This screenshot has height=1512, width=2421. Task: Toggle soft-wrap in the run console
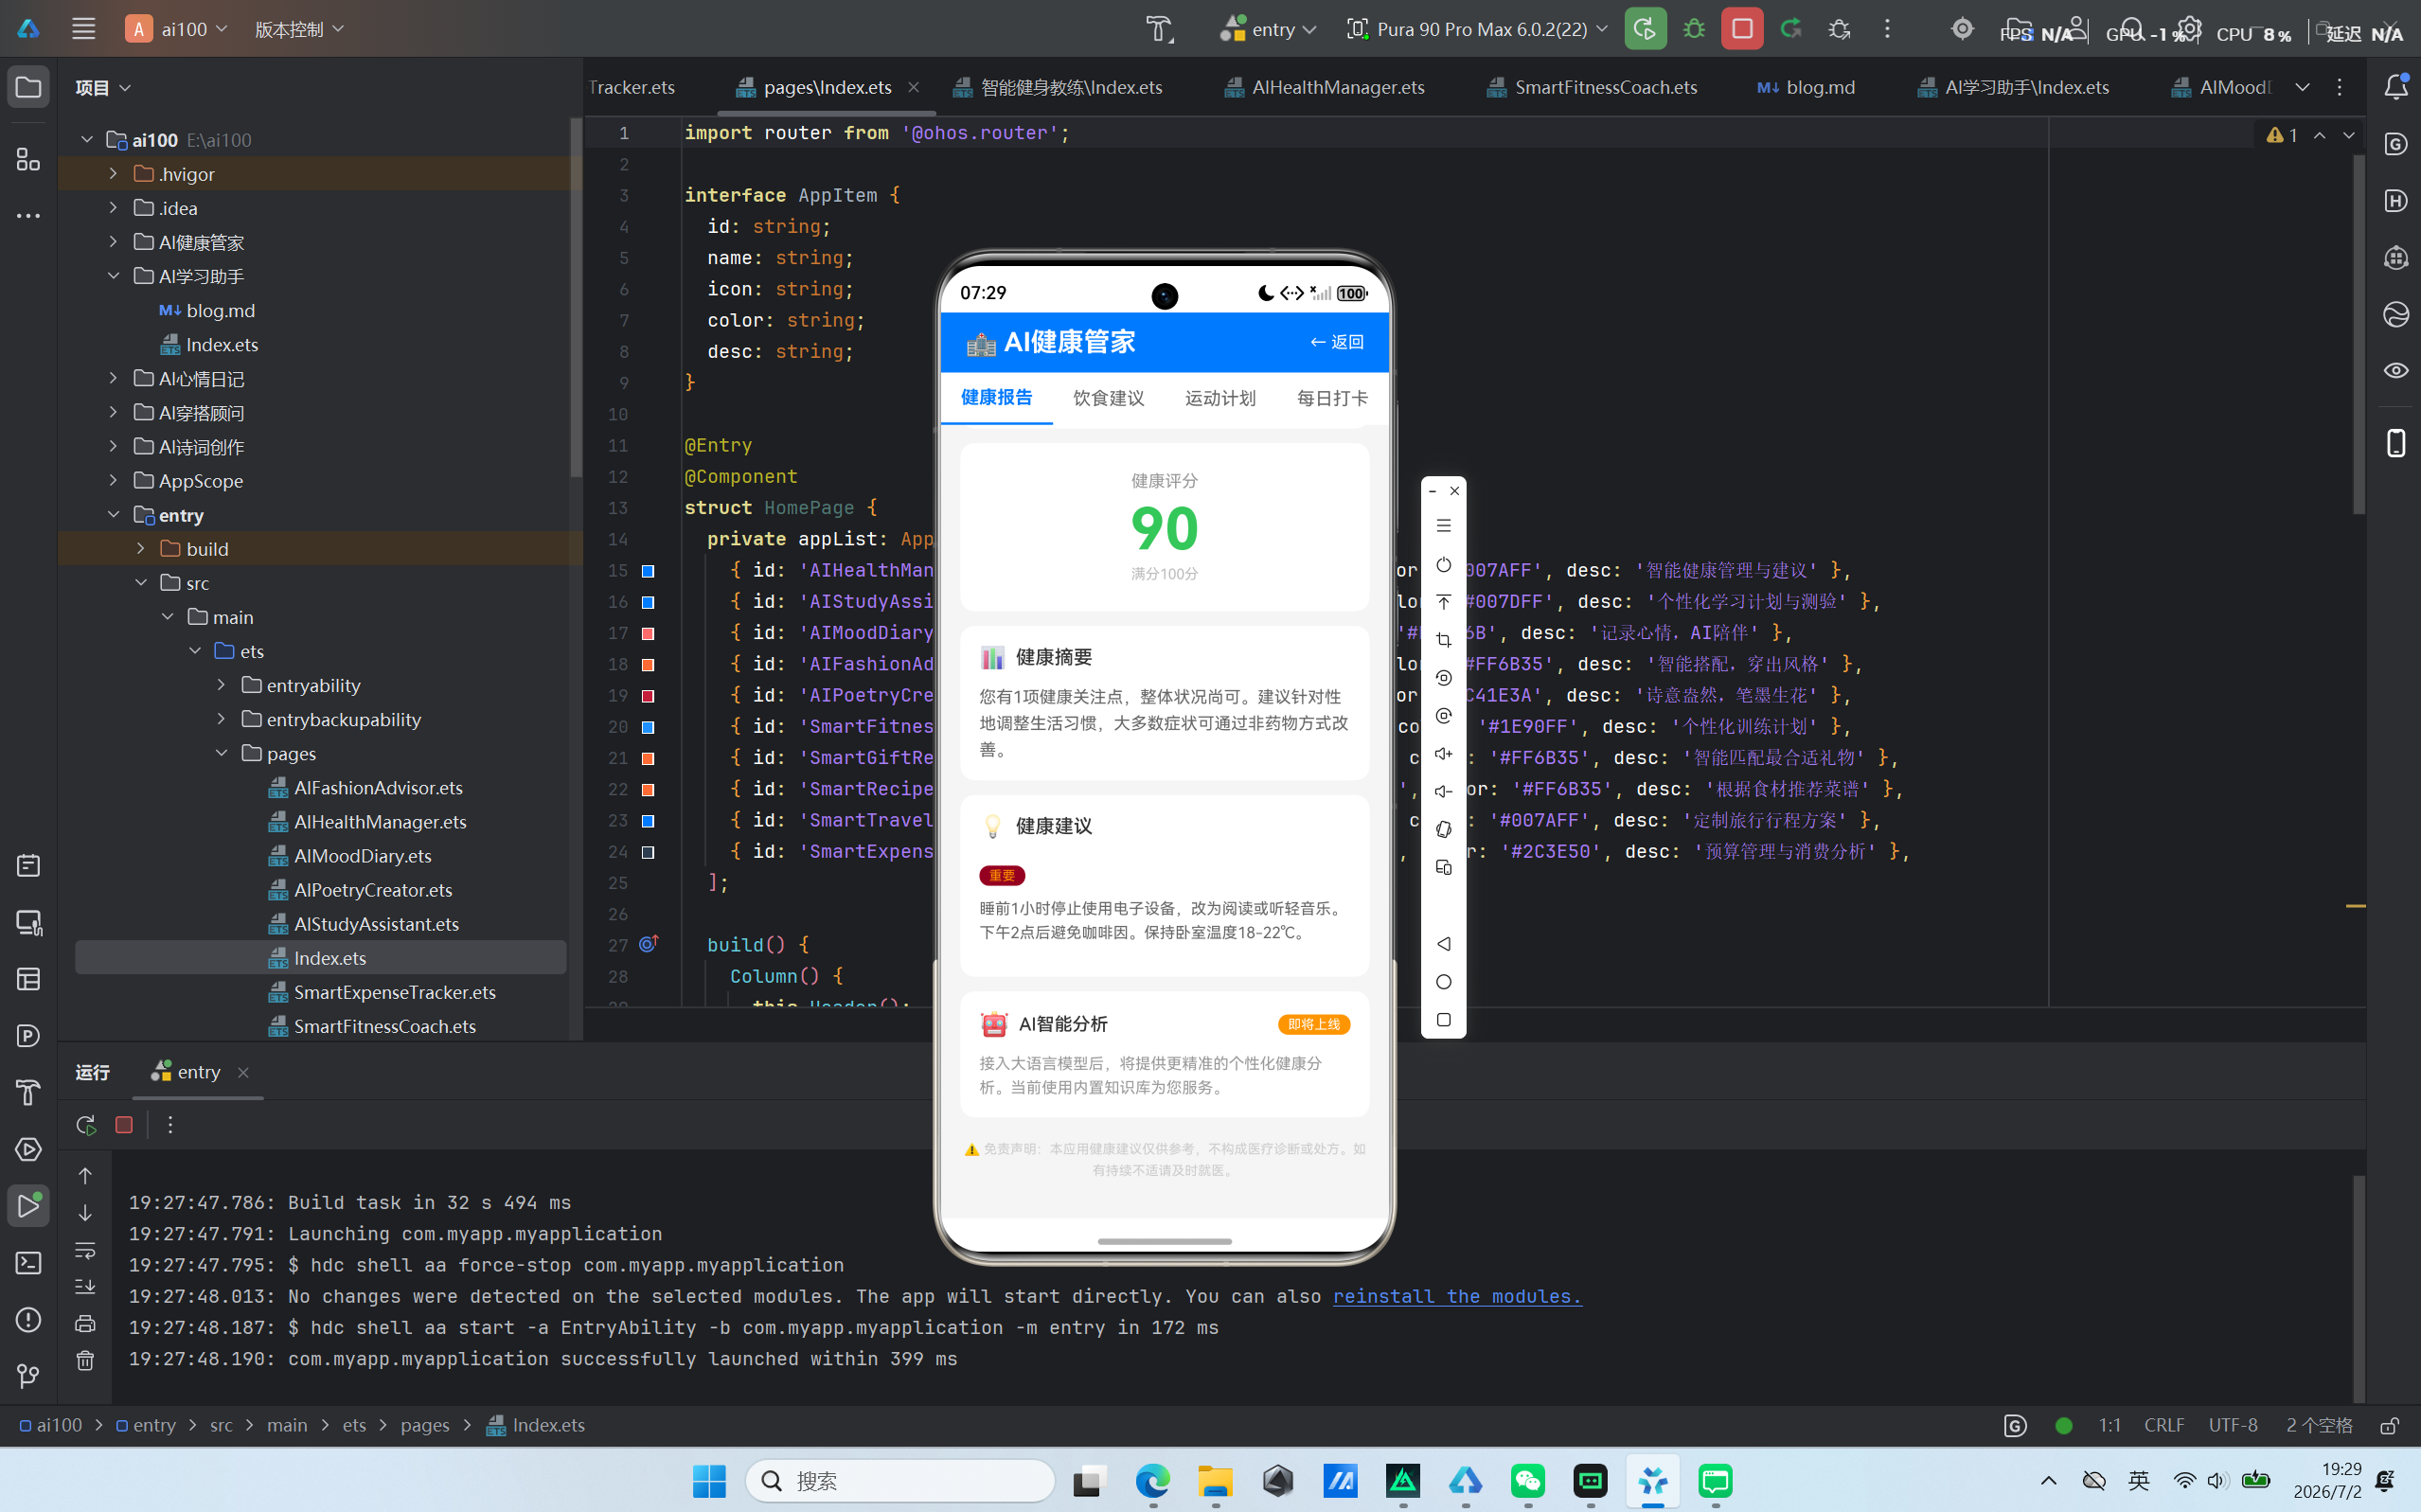tap(85, 1250)
